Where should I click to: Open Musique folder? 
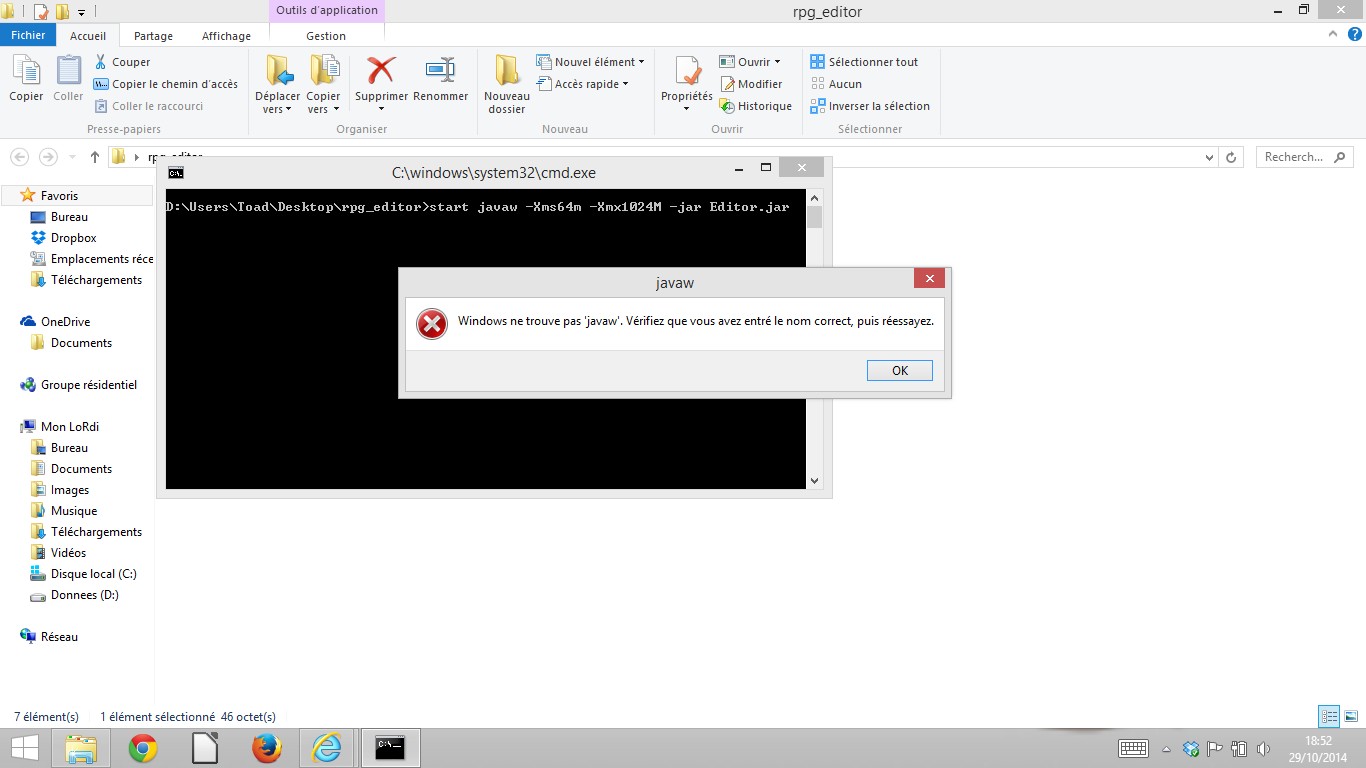(x=64, y=511)
